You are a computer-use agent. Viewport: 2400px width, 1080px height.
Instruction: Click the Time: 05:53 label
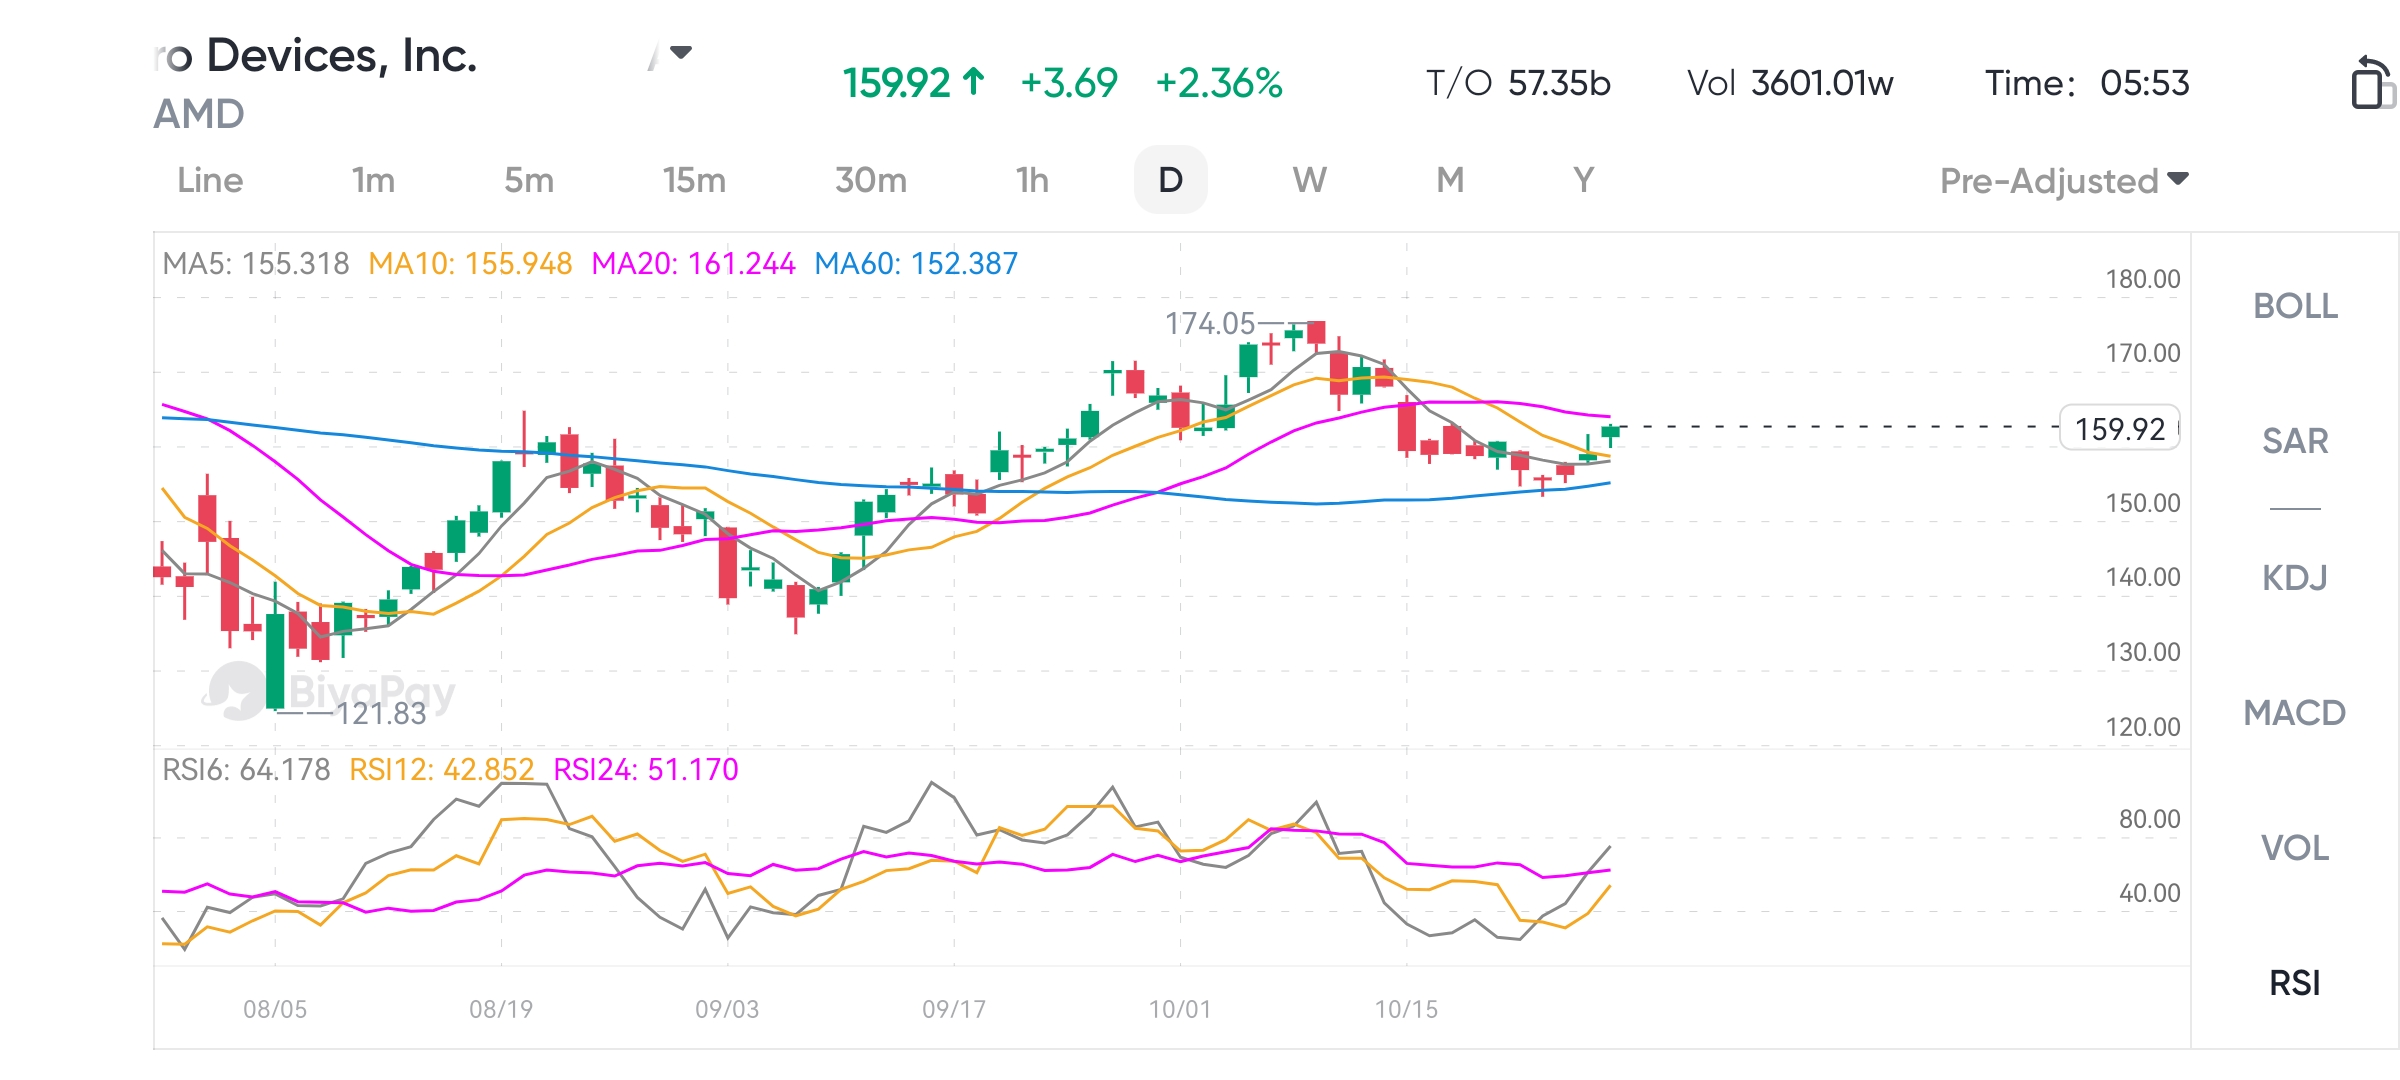click(x=2087, y=83)
